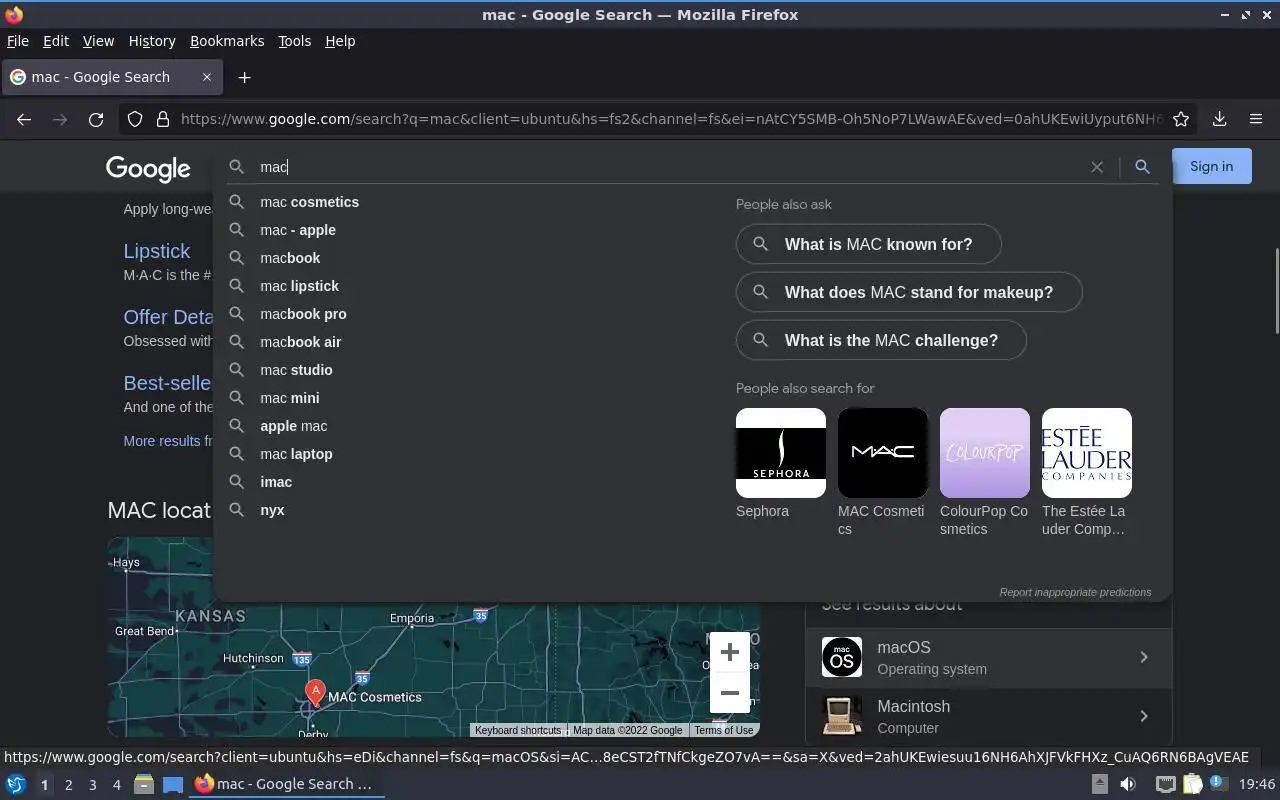Screen dimensions: 1280x800
Task: Click 'Terms of Use' on the map
Action: [724, 730]
